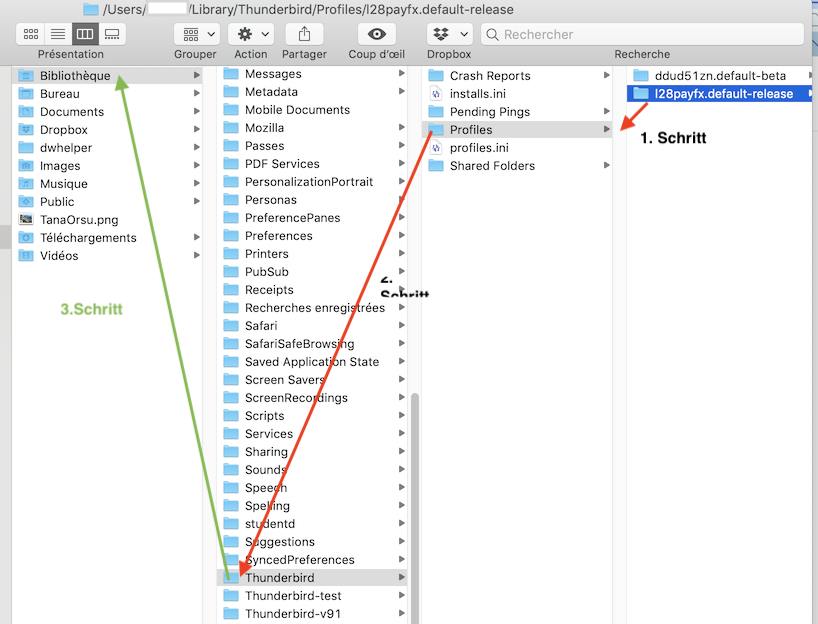Image resolution: width=818 pixels, height=624 pixels.
Task: Click the Partager share button
Action: tap(304, 34)
